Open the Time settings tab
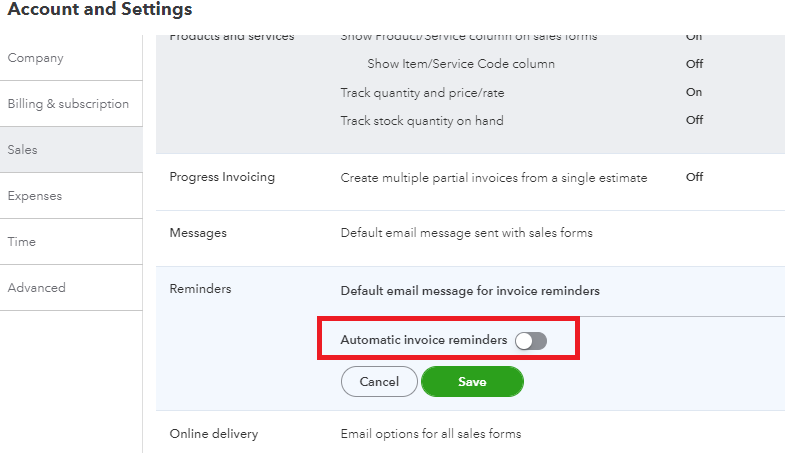 click(22, 242)
